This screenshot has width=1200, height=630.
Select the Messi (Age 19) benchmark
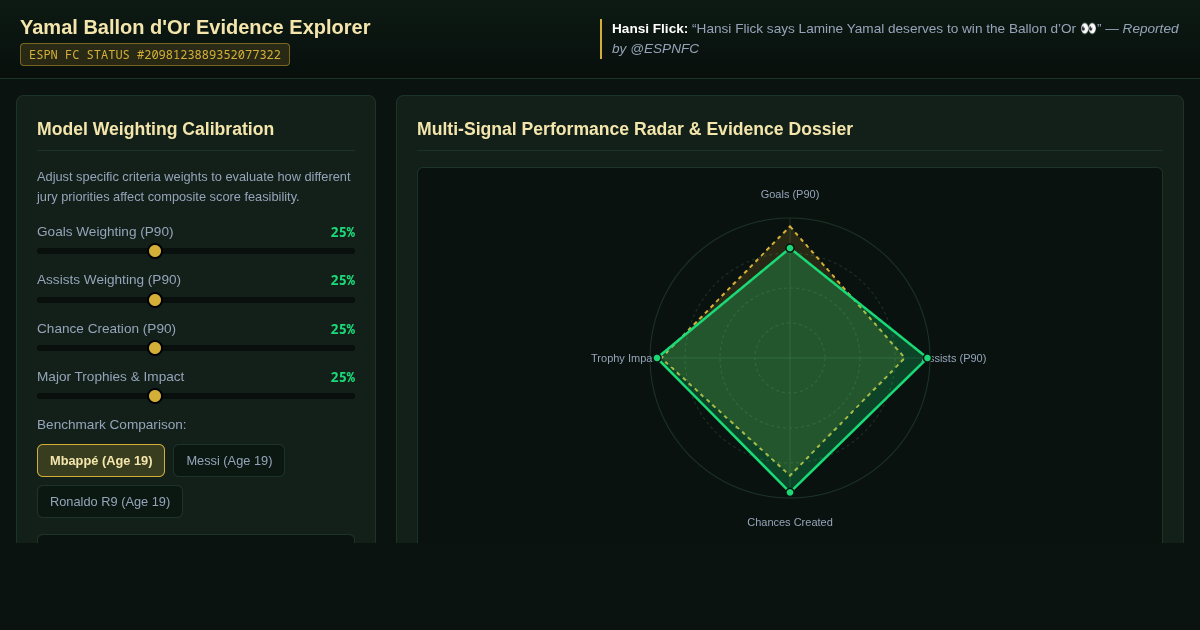229,460
